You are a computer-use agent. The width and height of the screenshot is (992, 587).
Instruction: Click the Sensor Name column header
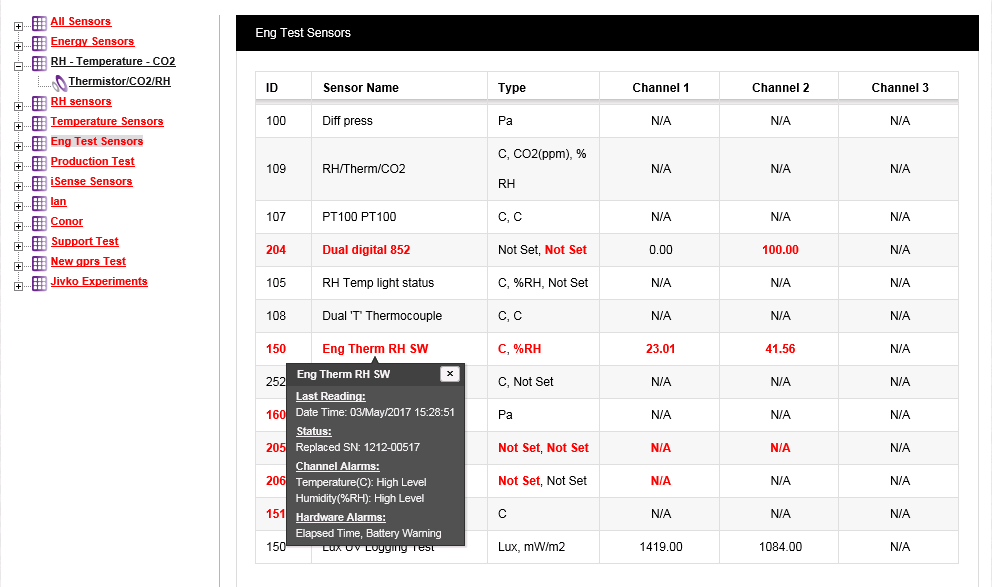point(360,88)
